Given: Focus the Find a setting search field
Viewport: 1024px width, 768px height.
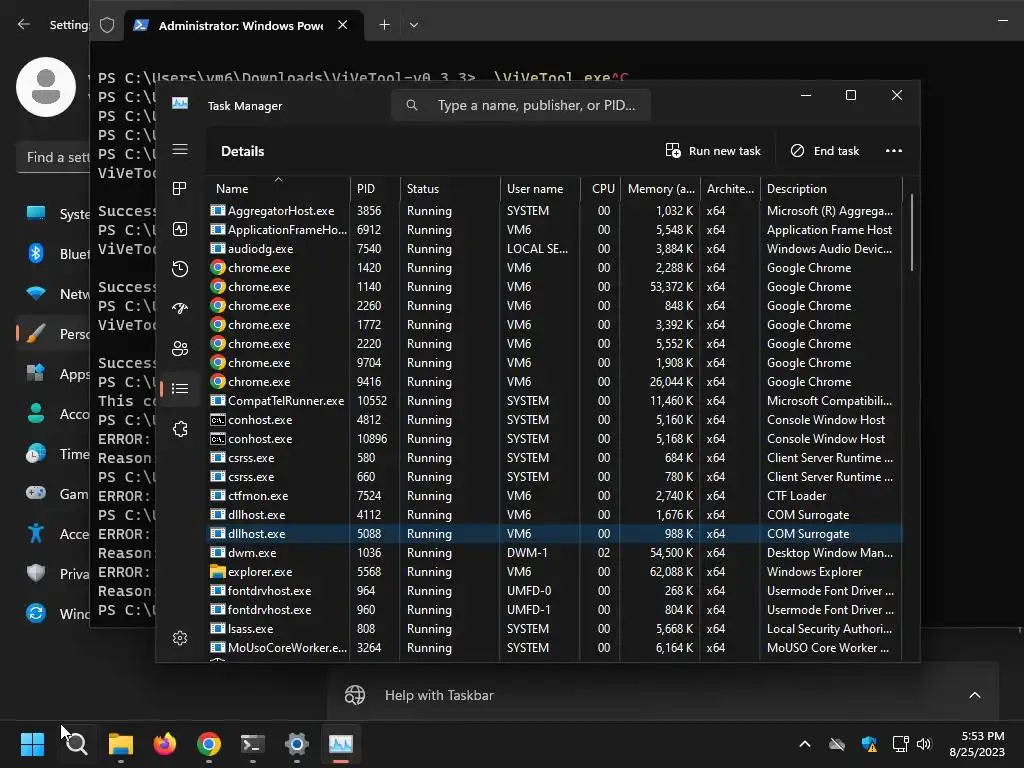Looking at the screenshot, I should (54, 157).
